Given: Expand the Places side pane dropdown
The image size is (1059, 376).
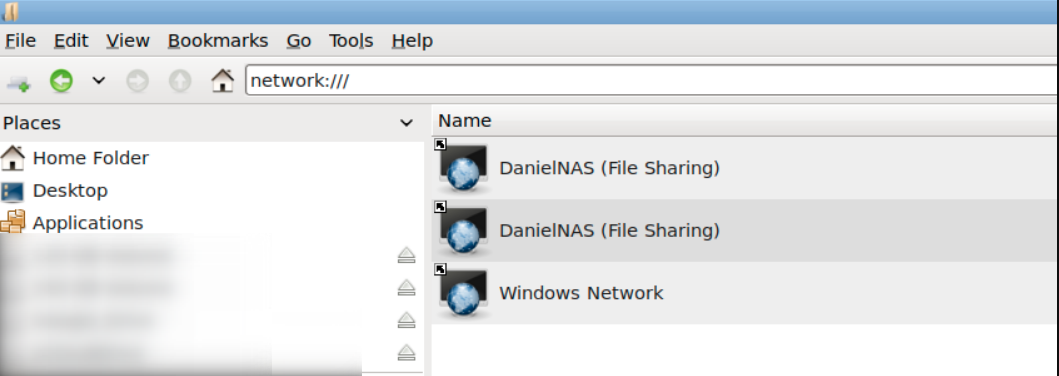Looking at the screenshot, I should click(406, 123).
